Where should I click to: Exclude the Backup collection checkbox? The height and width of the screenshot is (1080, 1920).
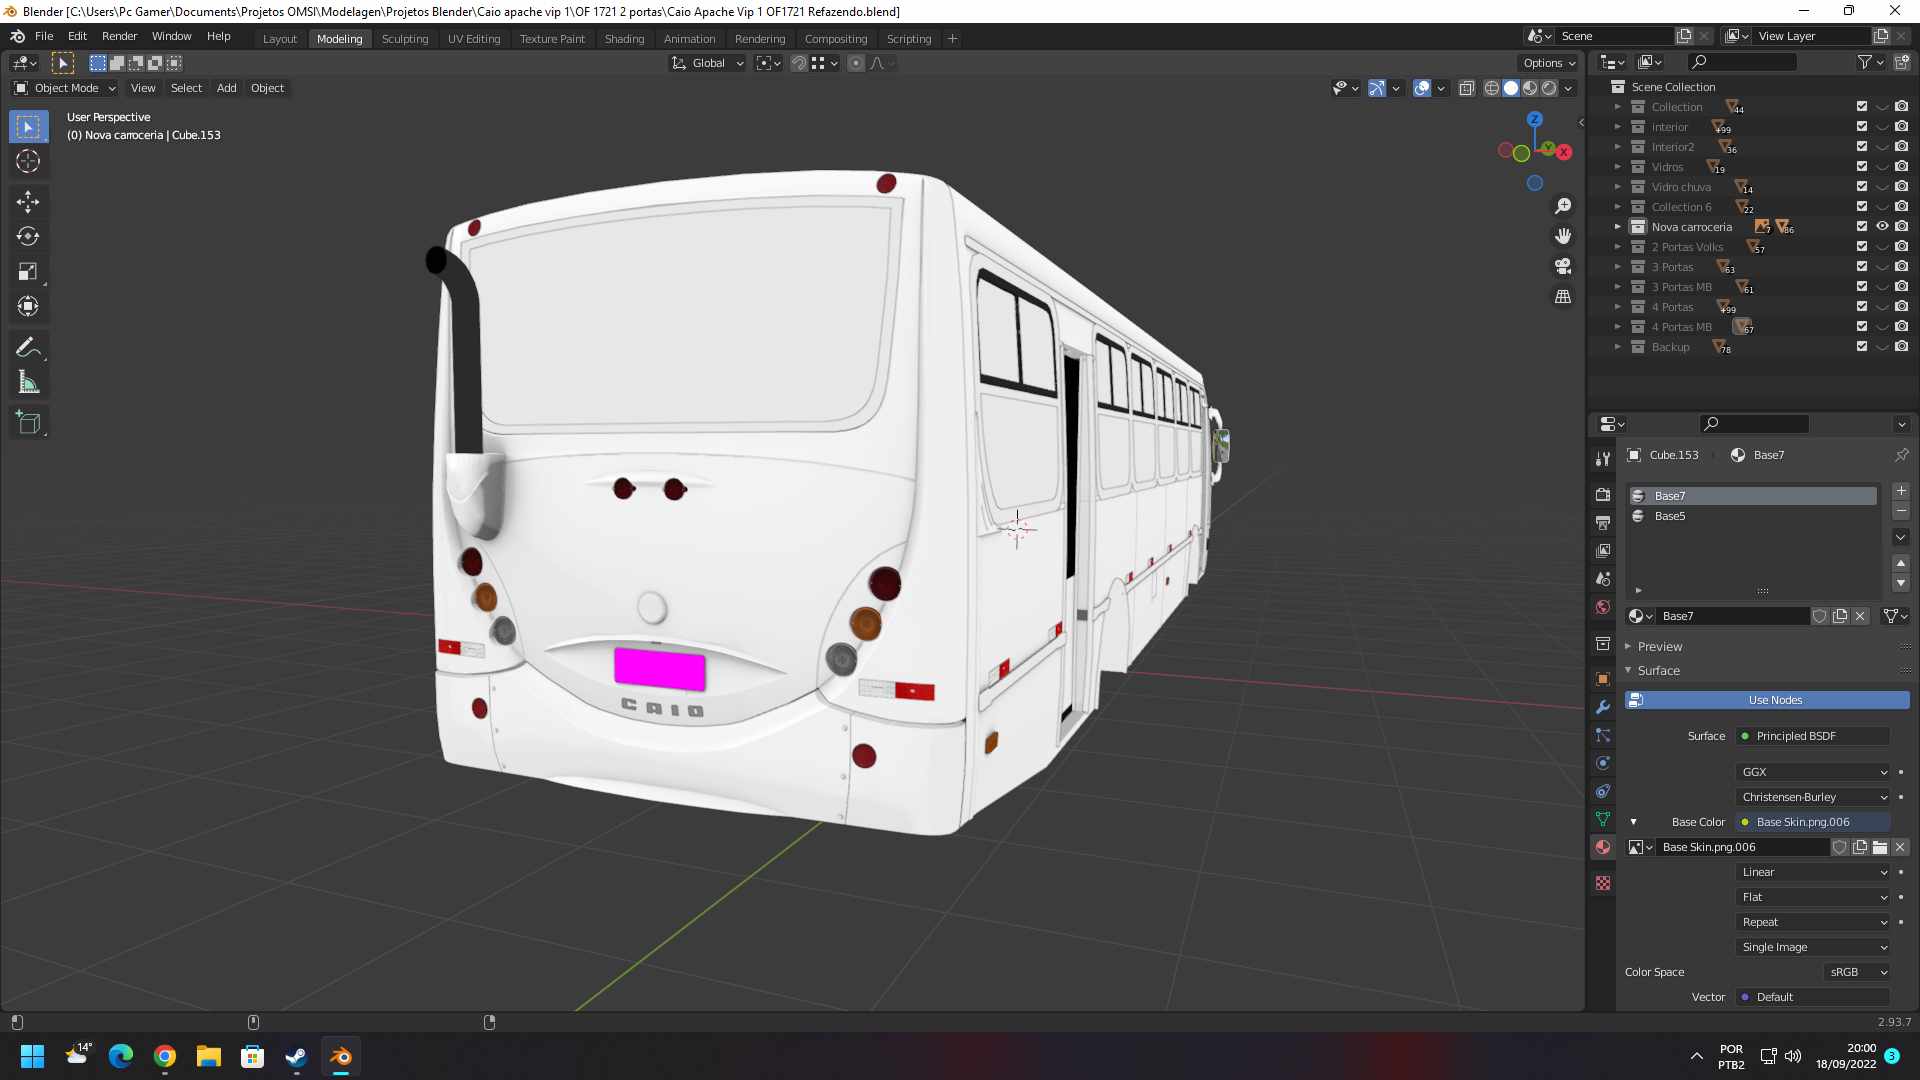(x=1862, y=347)
